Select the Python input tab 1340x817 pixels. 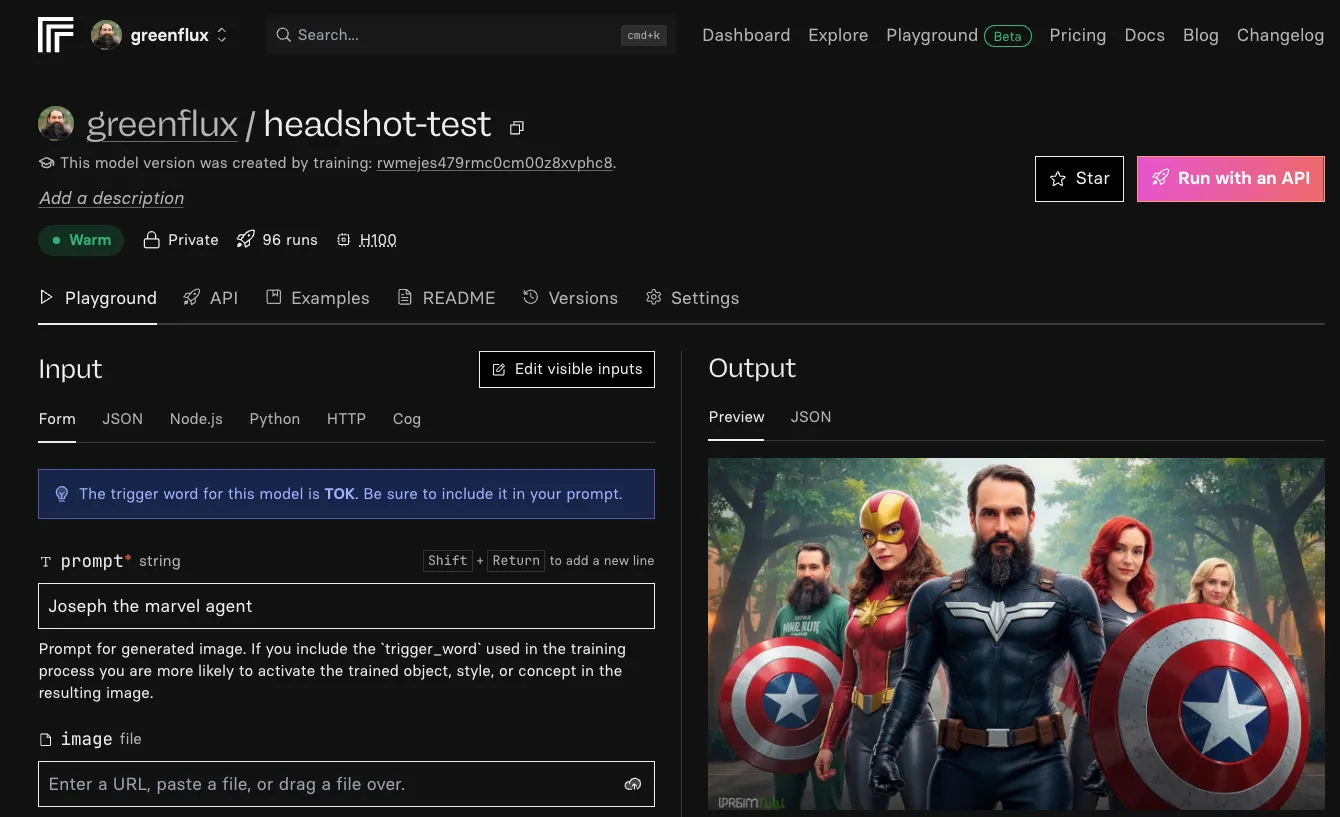click(x=274, y=419)
